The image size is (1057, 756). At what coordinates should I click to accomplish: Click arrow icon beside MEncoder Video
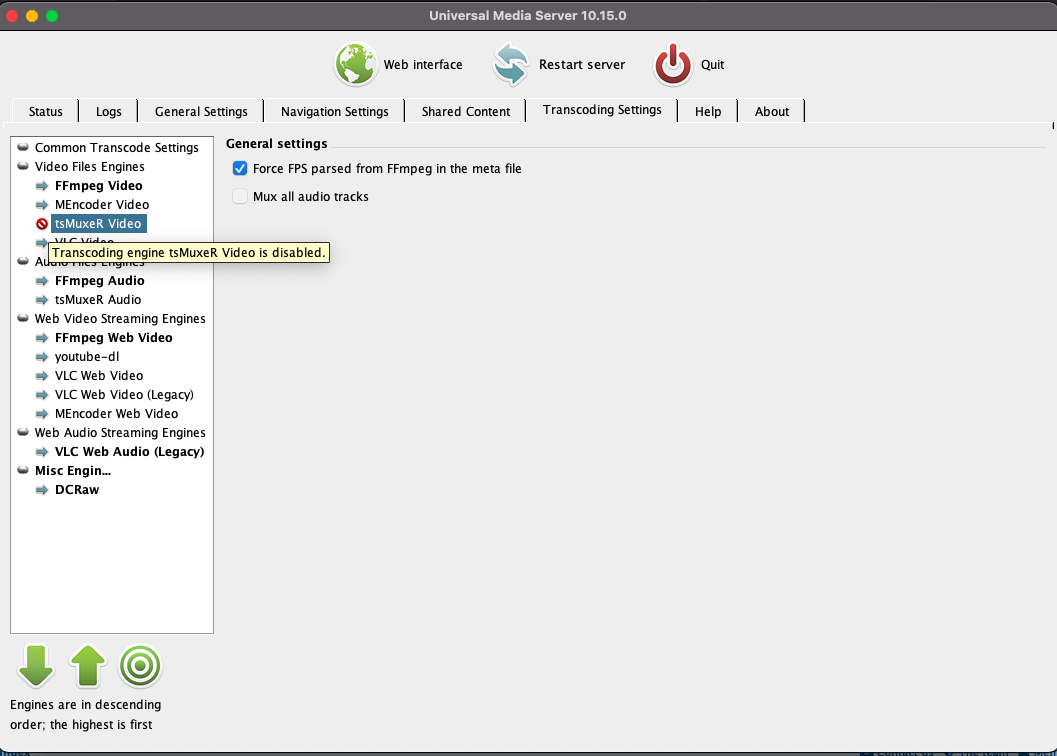(x=42, y=204)
